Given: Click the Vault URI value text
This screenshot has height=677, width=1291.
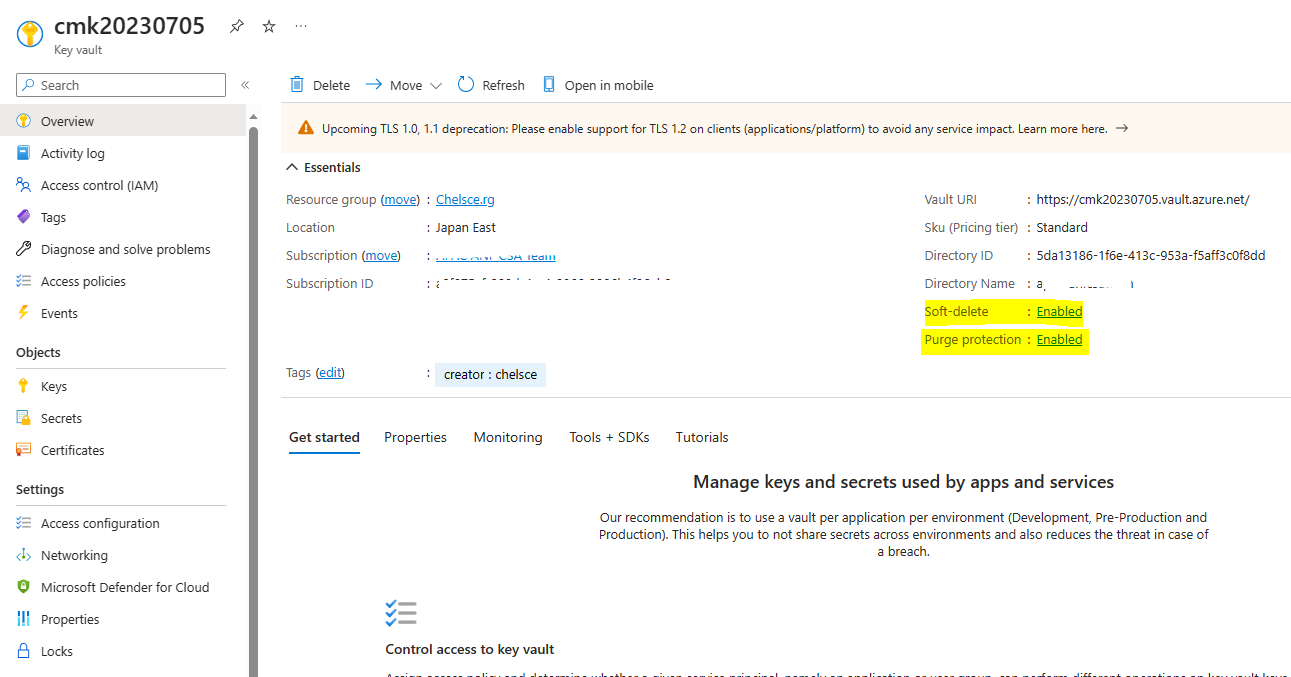Looking at the screenshot, I should click(x=1143, y=199).
